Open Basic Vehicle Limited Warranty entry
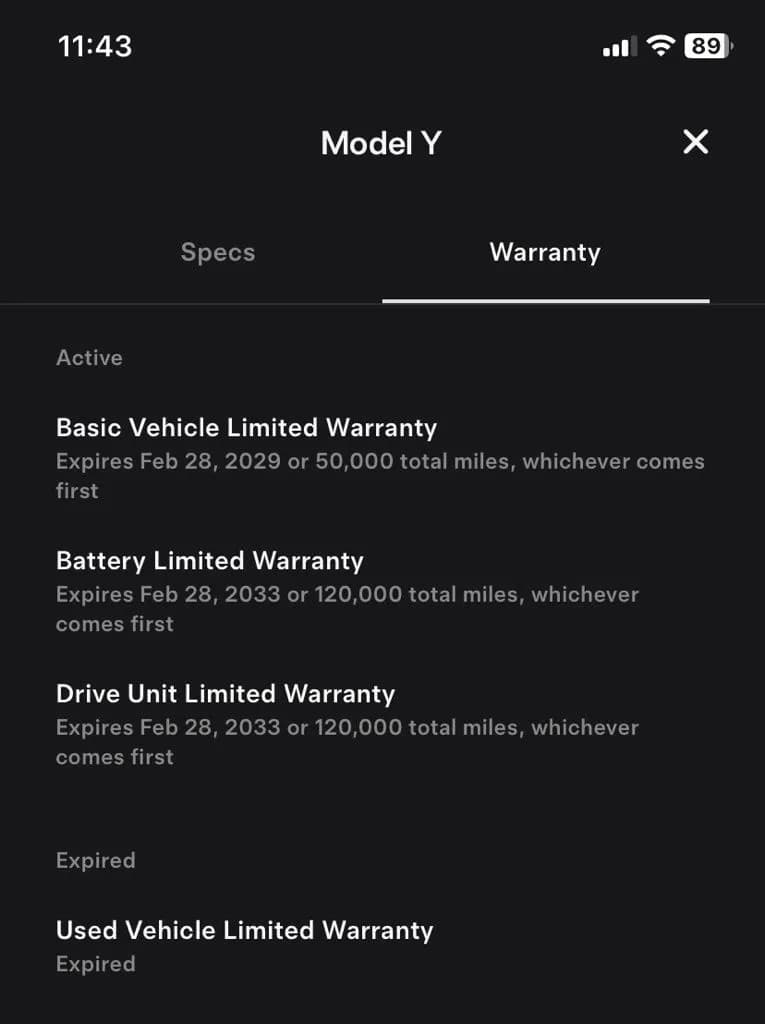Screen dimensions: 765x1024 380,458
